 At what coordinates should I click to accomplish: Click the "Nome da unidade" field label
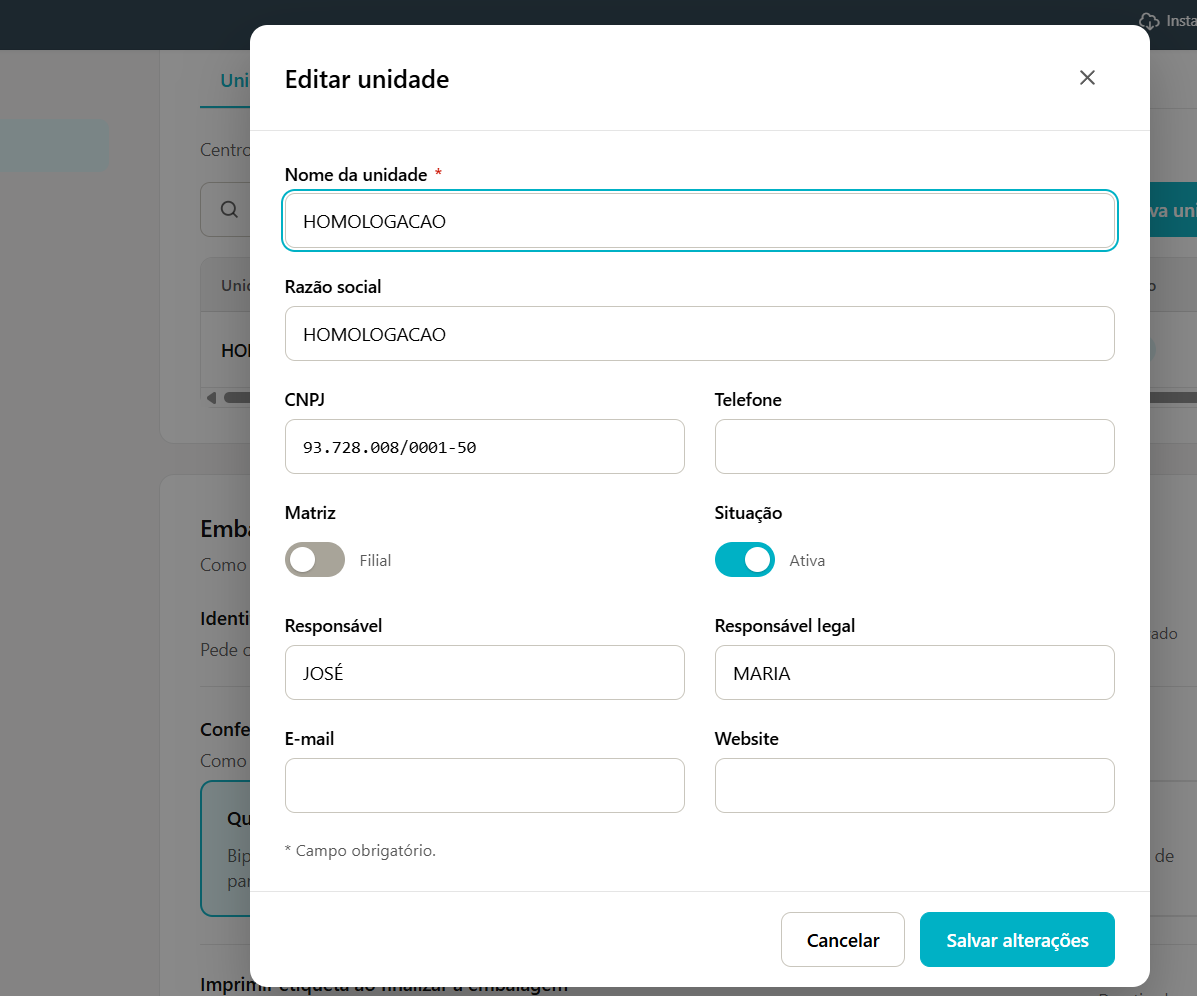(356, 175)
